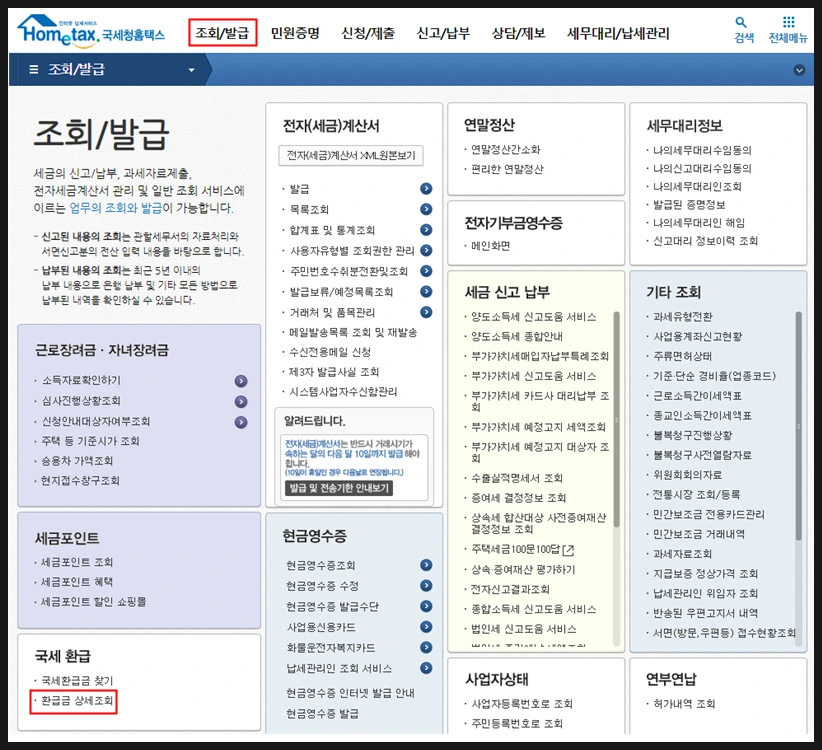Click the arrow icon next to 발급
822x750 pixels.
click(426, 189)
